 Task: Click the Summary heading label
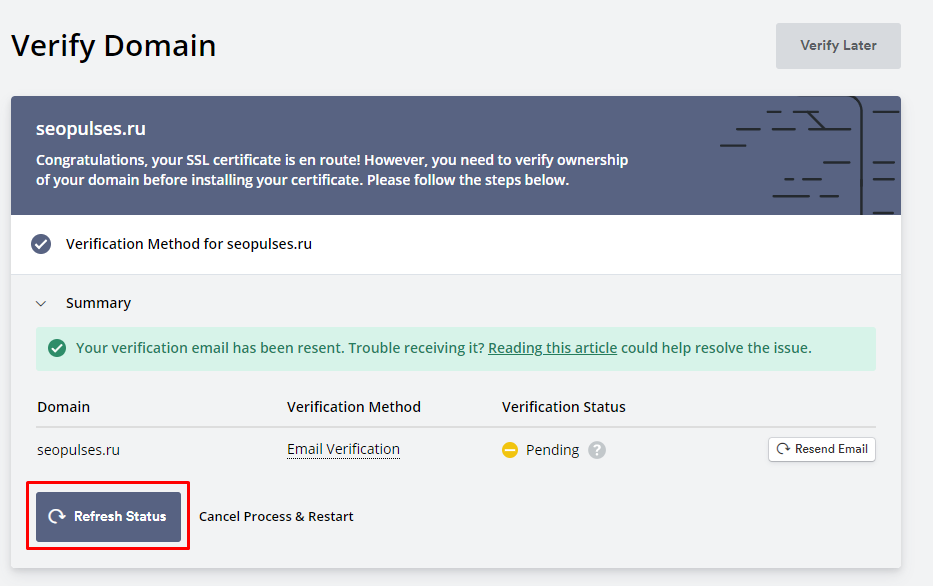point(98,303)
